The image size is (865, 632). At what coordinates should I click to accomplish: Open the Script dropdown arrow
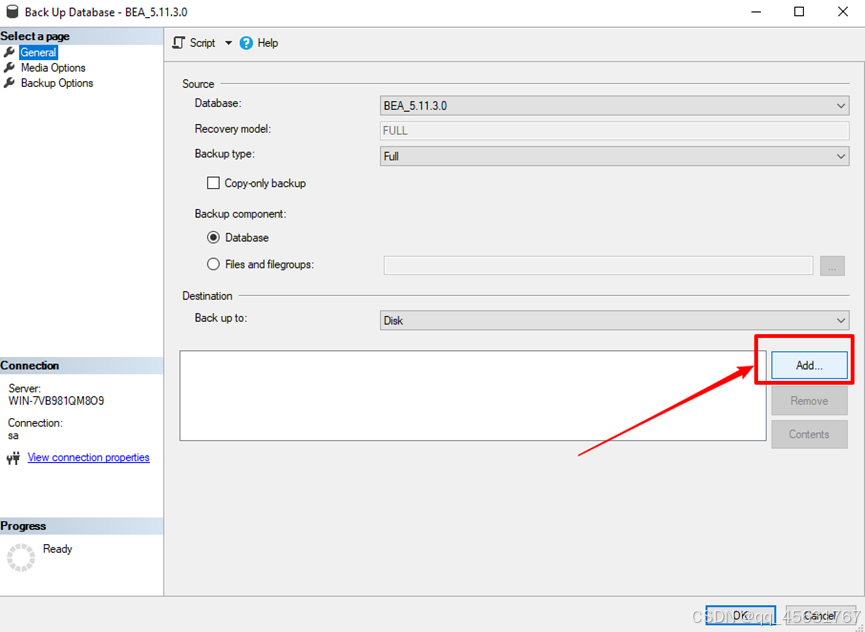(228, 43)
